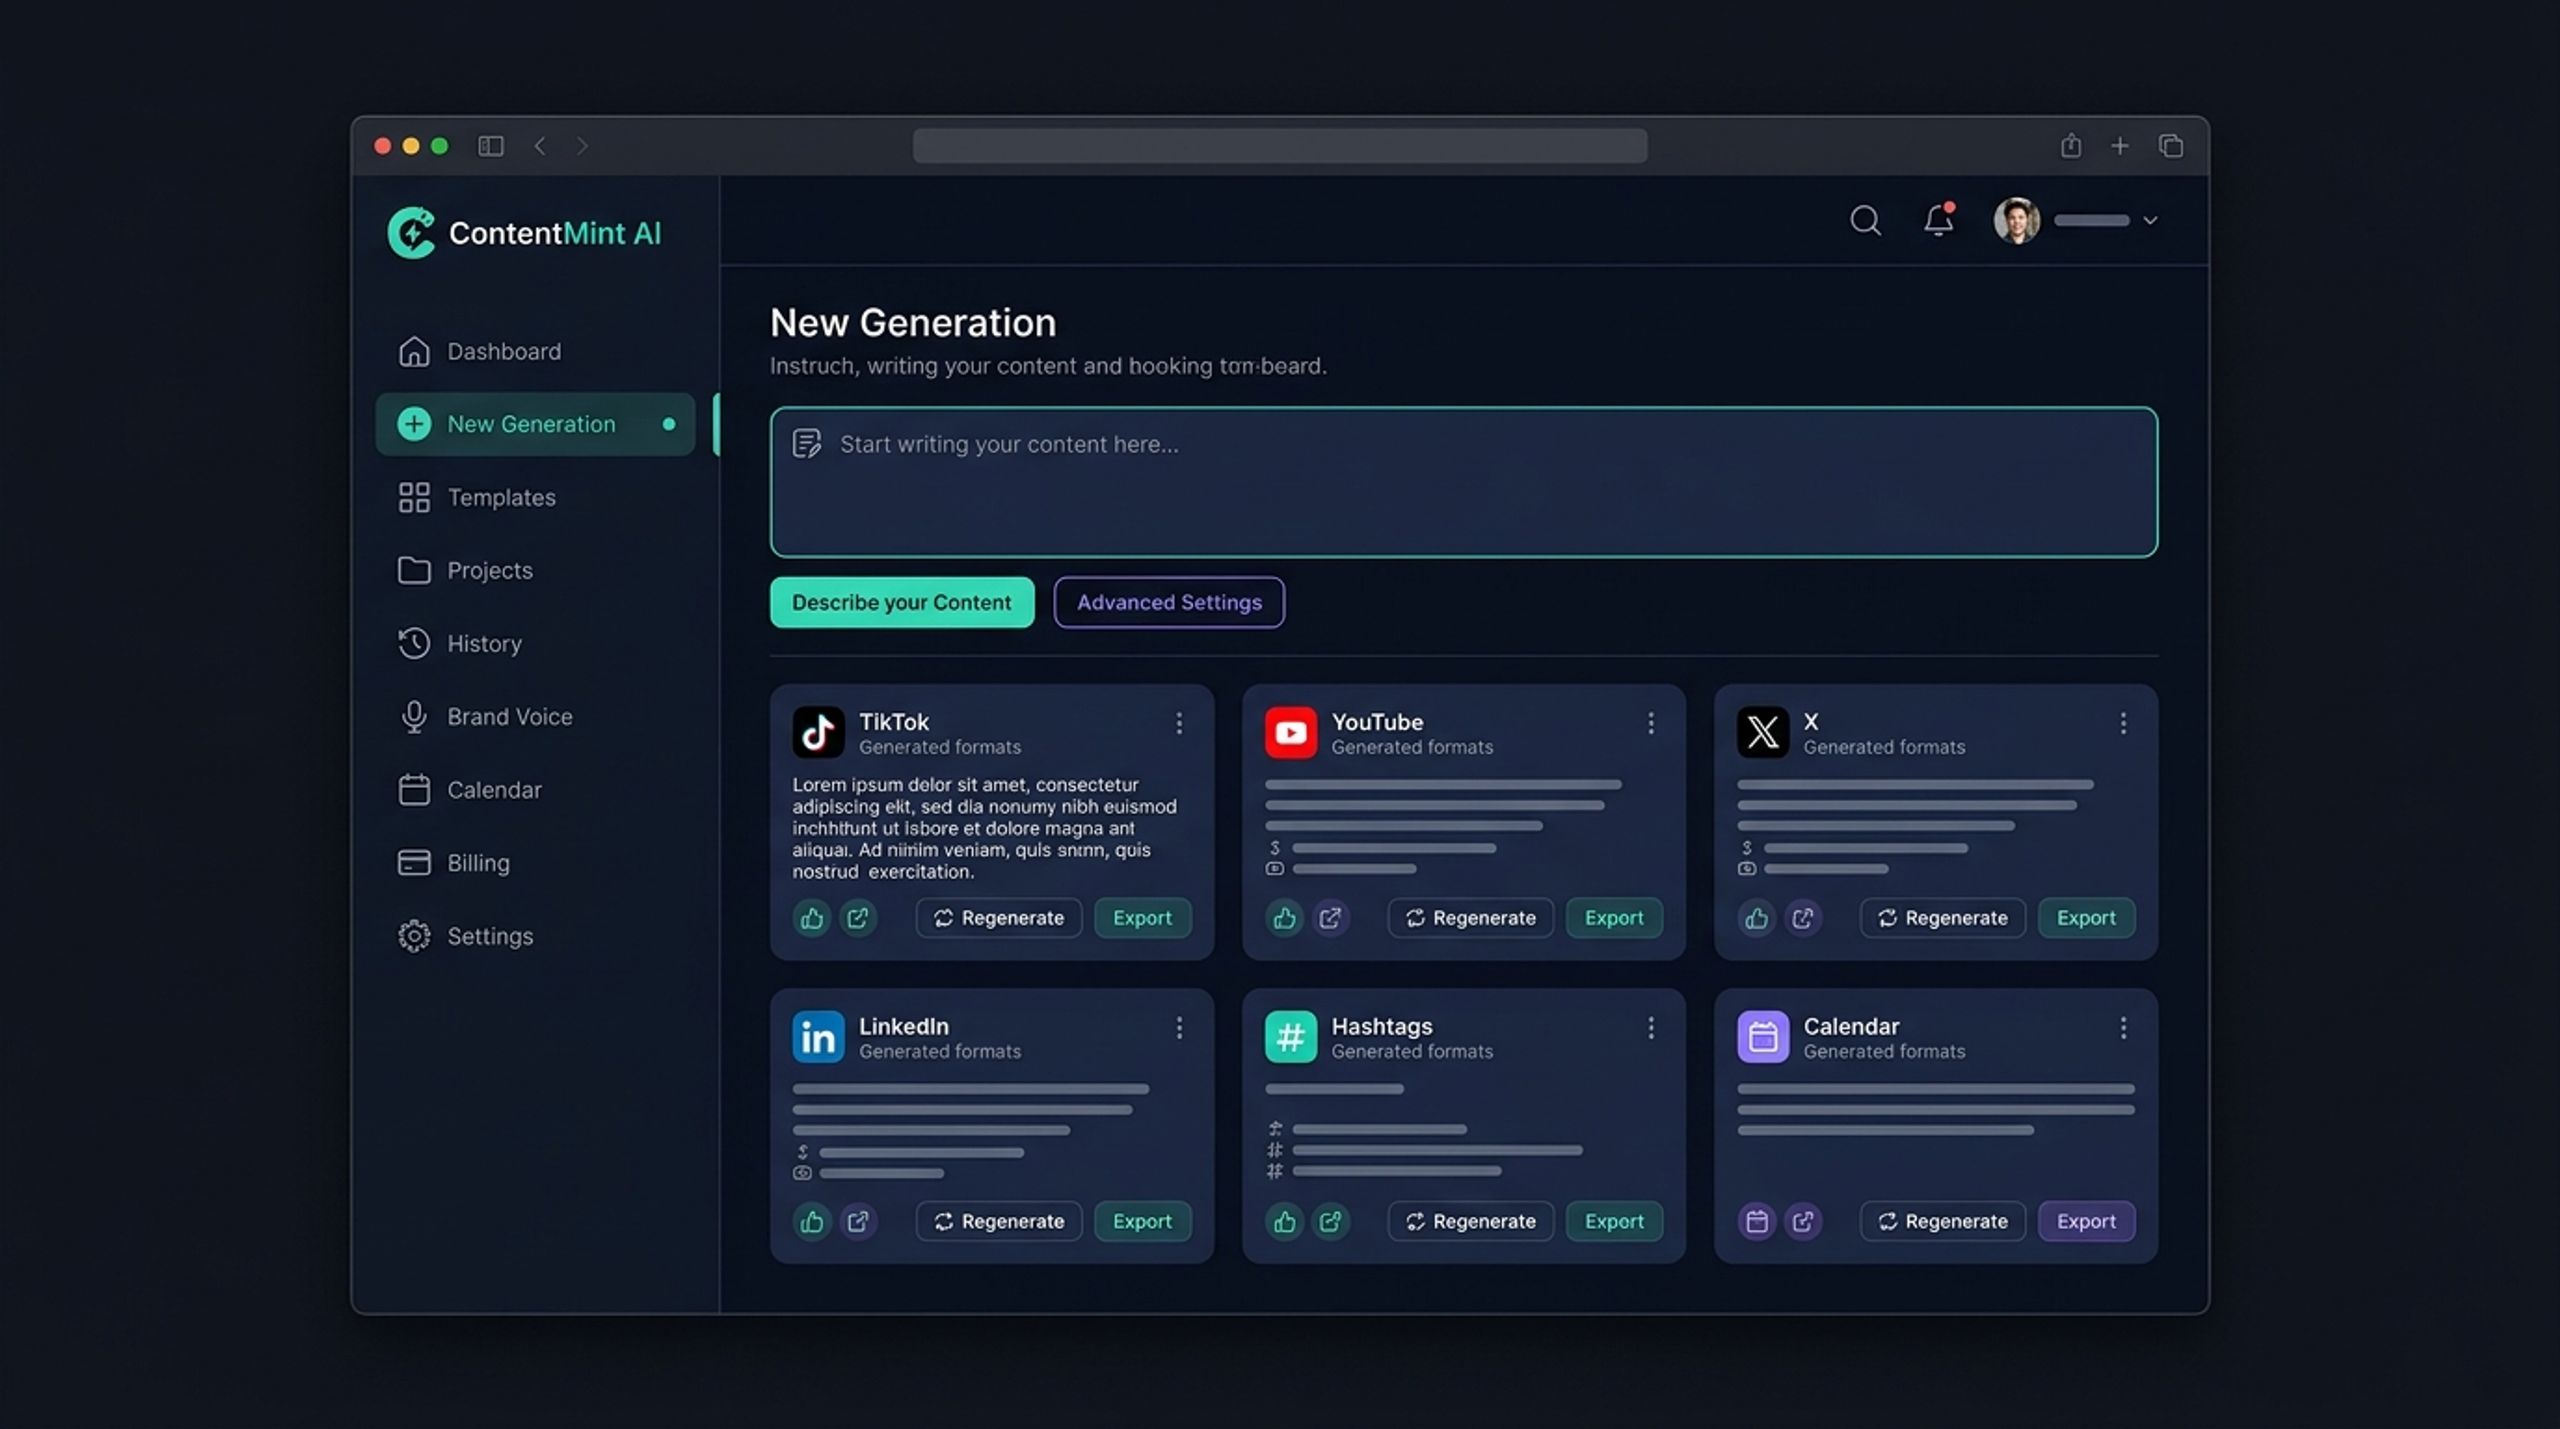
Task: Export the Calendar card content
Action: point(2086,1221)
